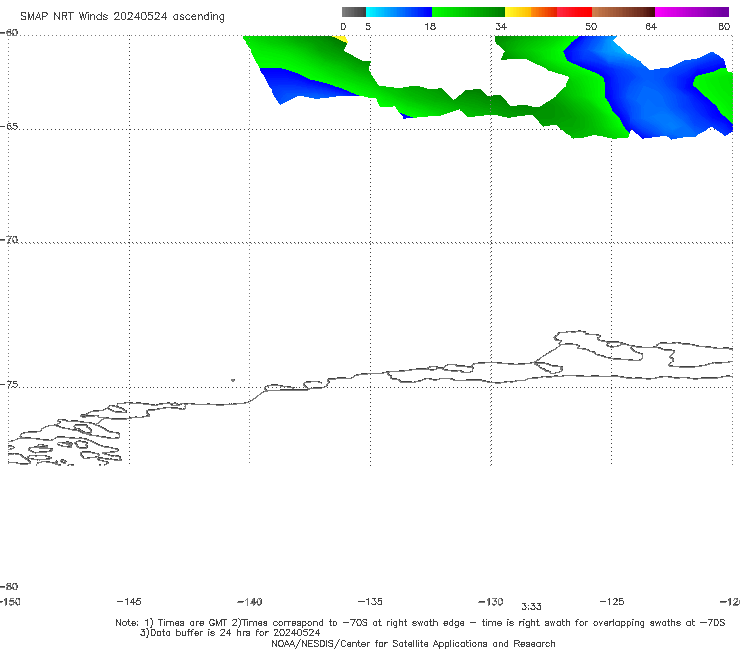Click the note line starting "Note: 1) Times are GMT"
The image size is (740, 650).
420,623
